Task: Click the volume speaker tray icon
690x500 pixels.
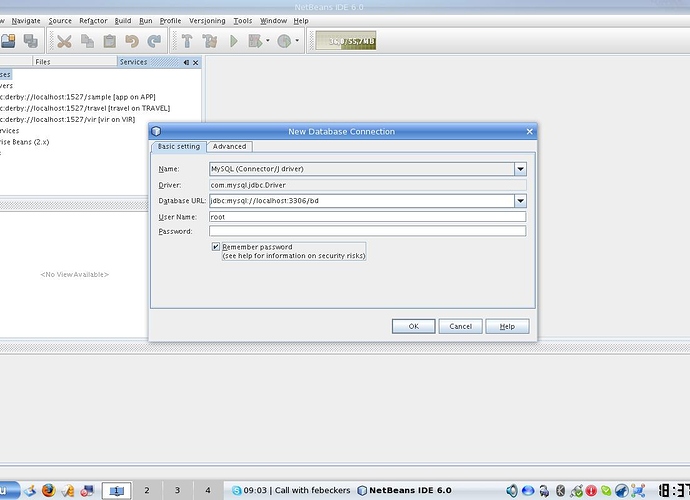Action: [x=512, y=490]
